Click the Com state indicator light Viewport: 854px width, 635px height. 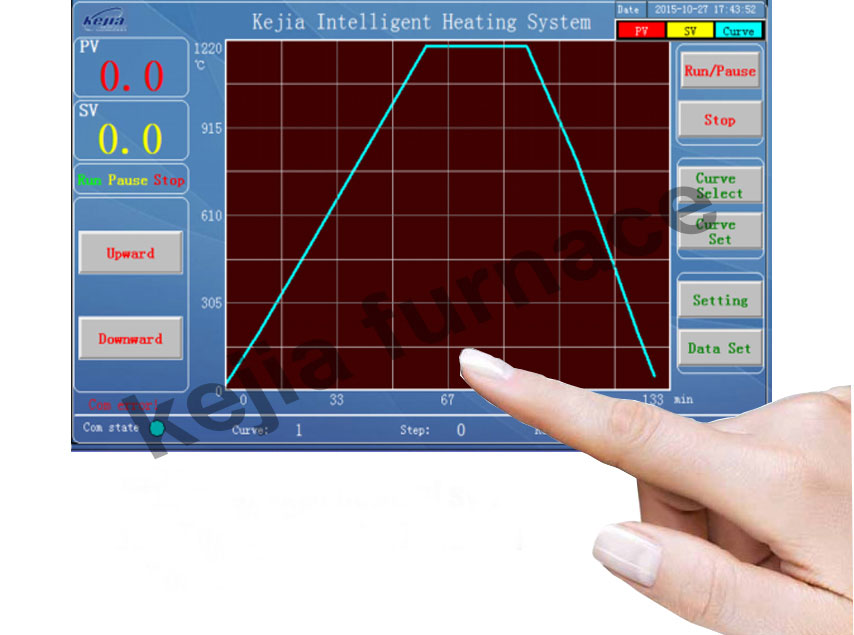pos(157,429)
